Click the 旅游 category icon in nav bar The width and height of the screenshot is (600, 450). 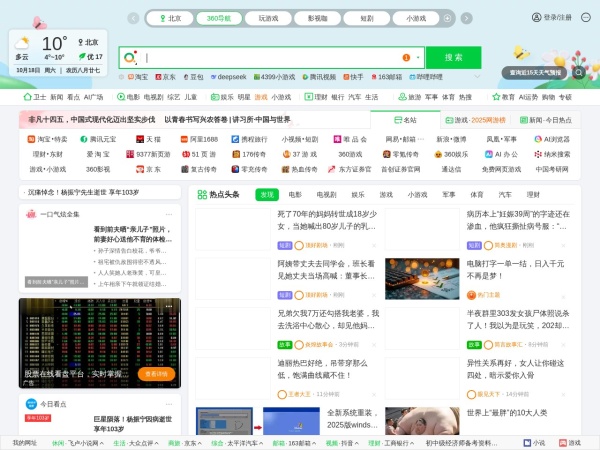(402, 97)
